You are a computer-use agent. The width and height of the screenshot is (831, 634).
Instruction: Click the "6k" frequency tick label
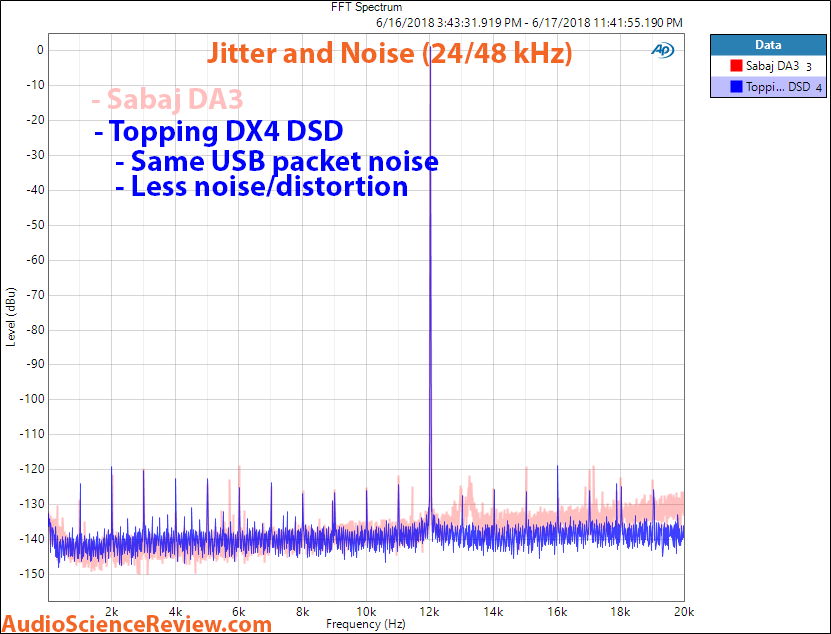tap(239, 612)
